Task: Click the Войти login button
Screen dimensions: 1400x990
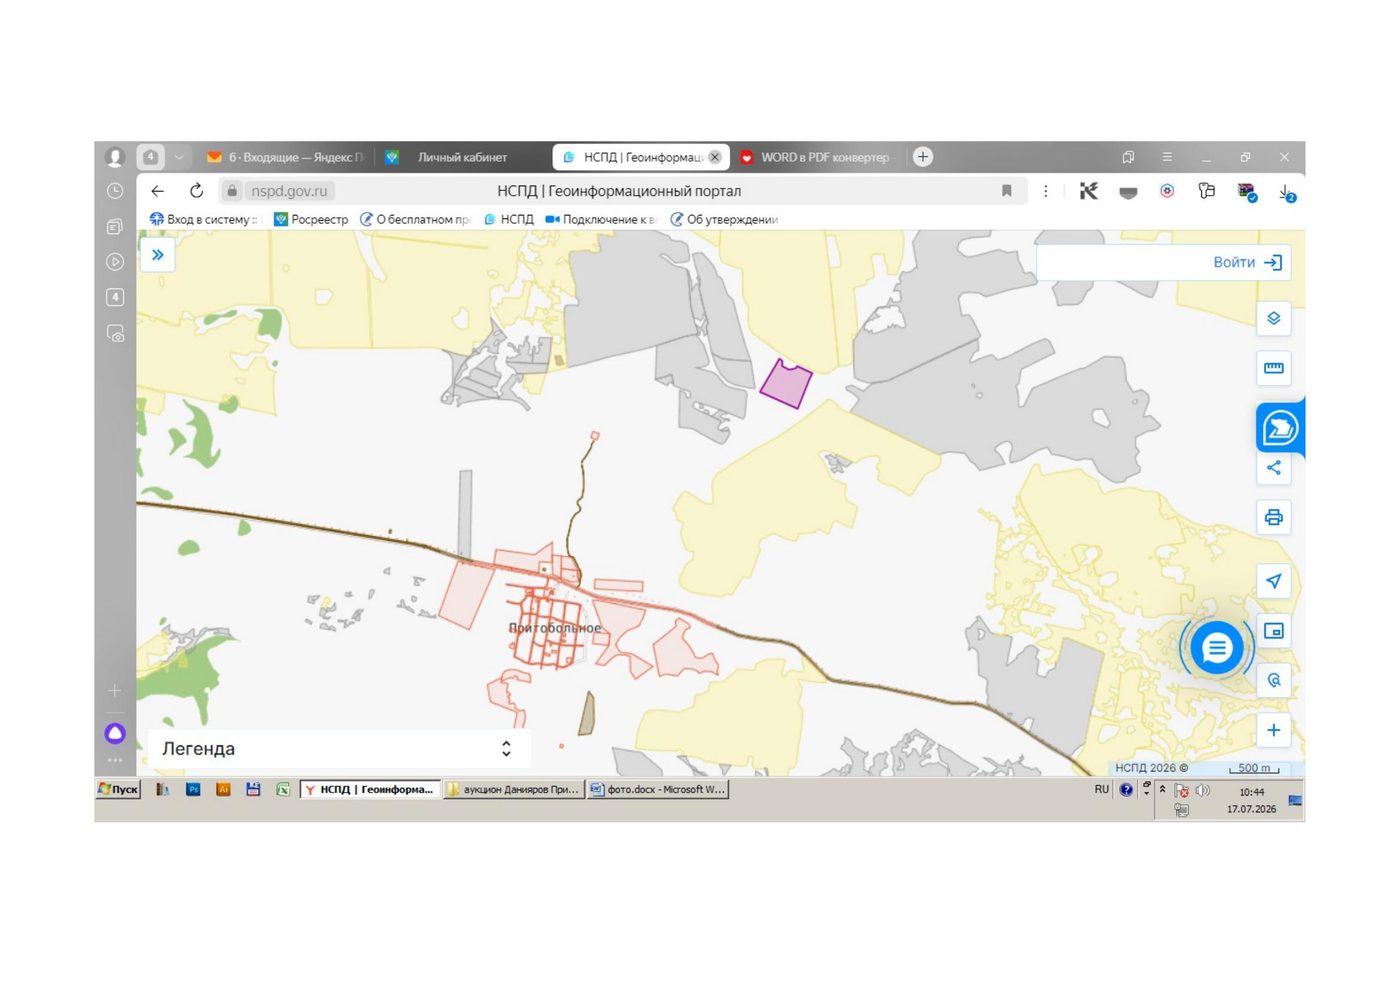Action: coord(1247,262)
